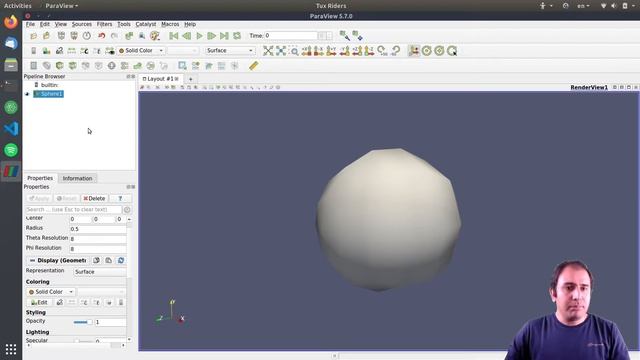Click the yellow Ruler icon
640x360 pixels.
tap(253, 66)
